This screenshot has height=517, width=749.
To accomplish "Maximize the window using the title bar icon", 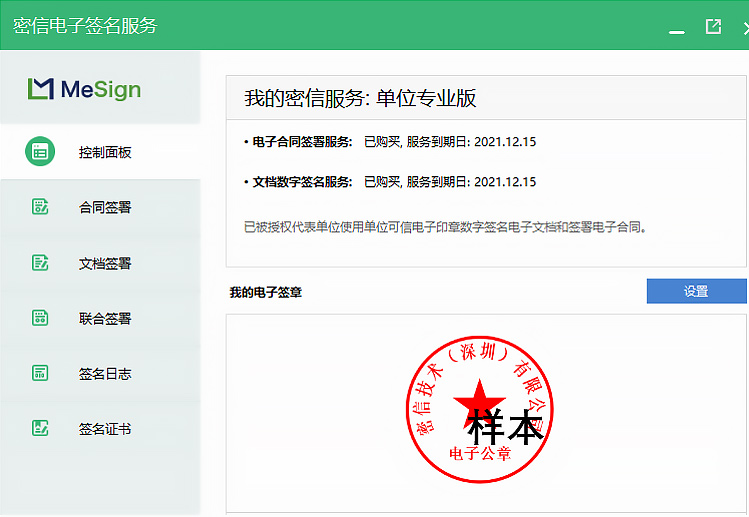I will 713,27.
